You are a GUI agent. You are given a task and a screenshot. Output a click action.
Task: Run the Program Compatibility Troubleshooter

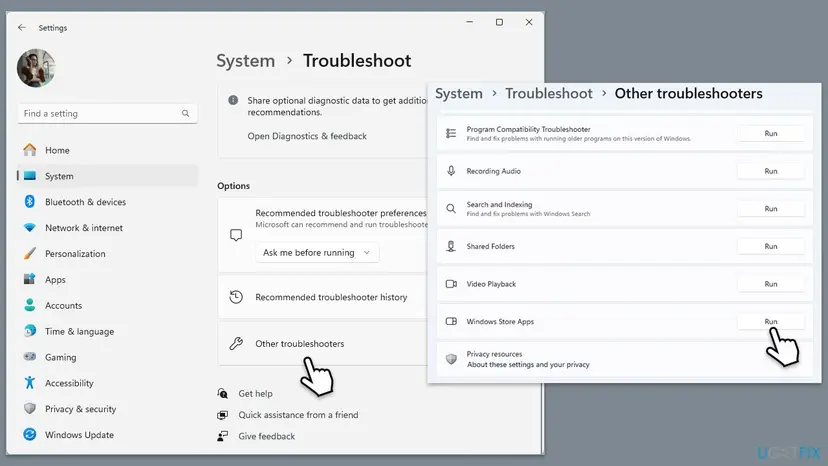point(771,134)
